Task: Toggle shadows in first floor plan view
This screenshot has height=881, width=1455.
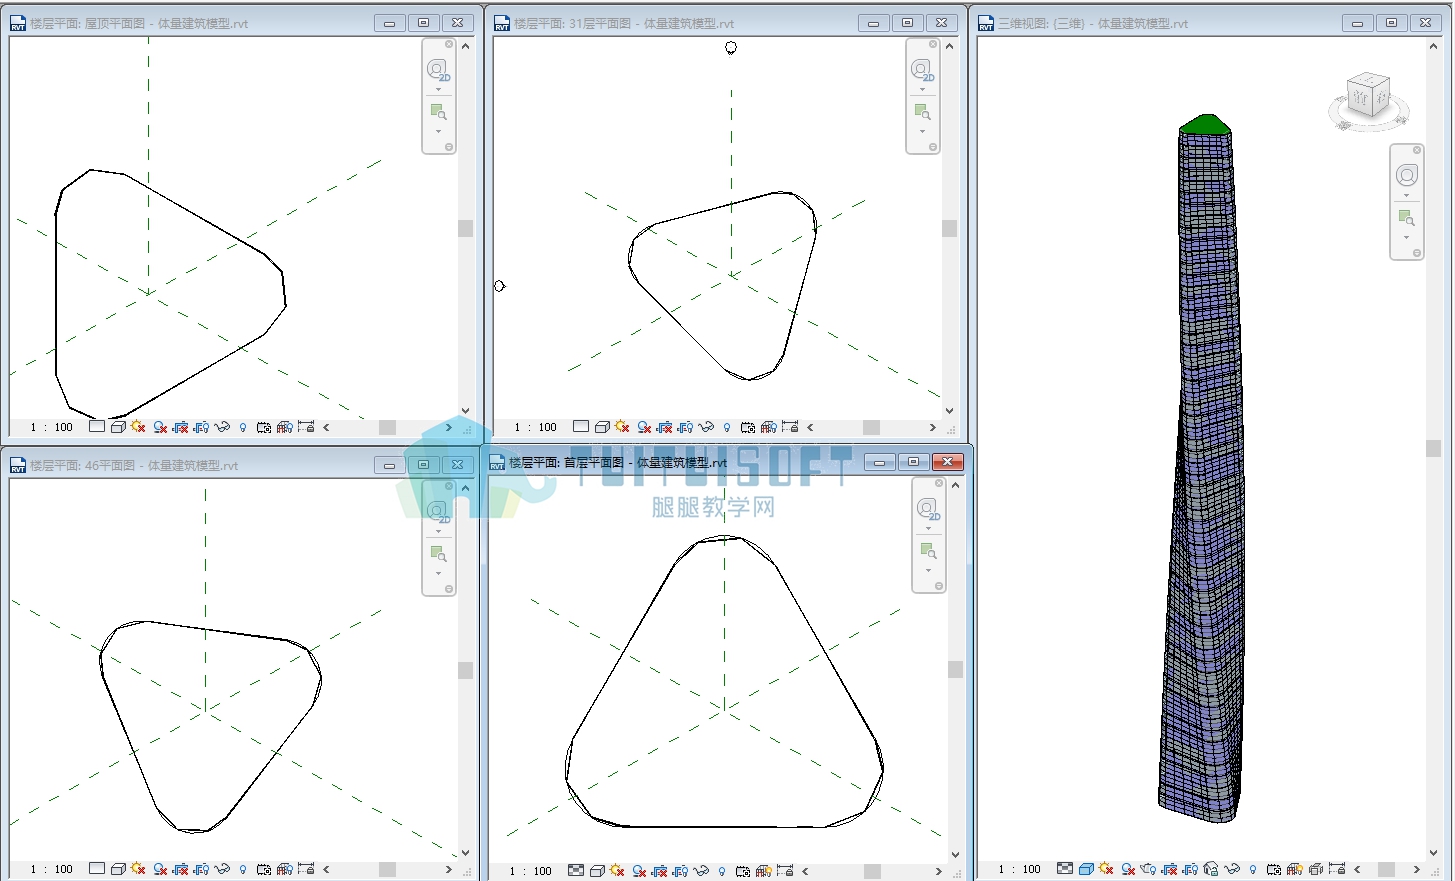Action: [x=639, y=871]
